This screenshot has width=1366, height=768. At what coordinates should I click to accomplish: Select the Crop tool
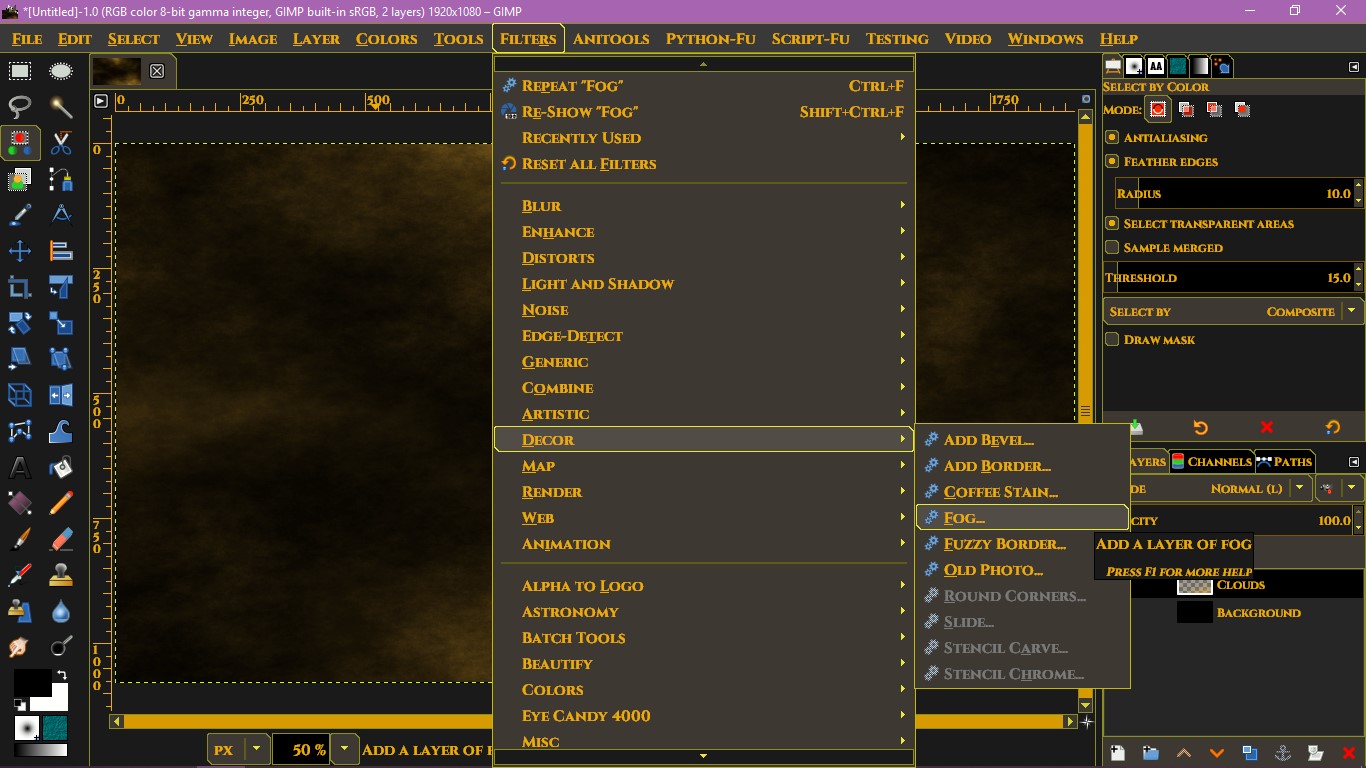[x=20, y=287]
